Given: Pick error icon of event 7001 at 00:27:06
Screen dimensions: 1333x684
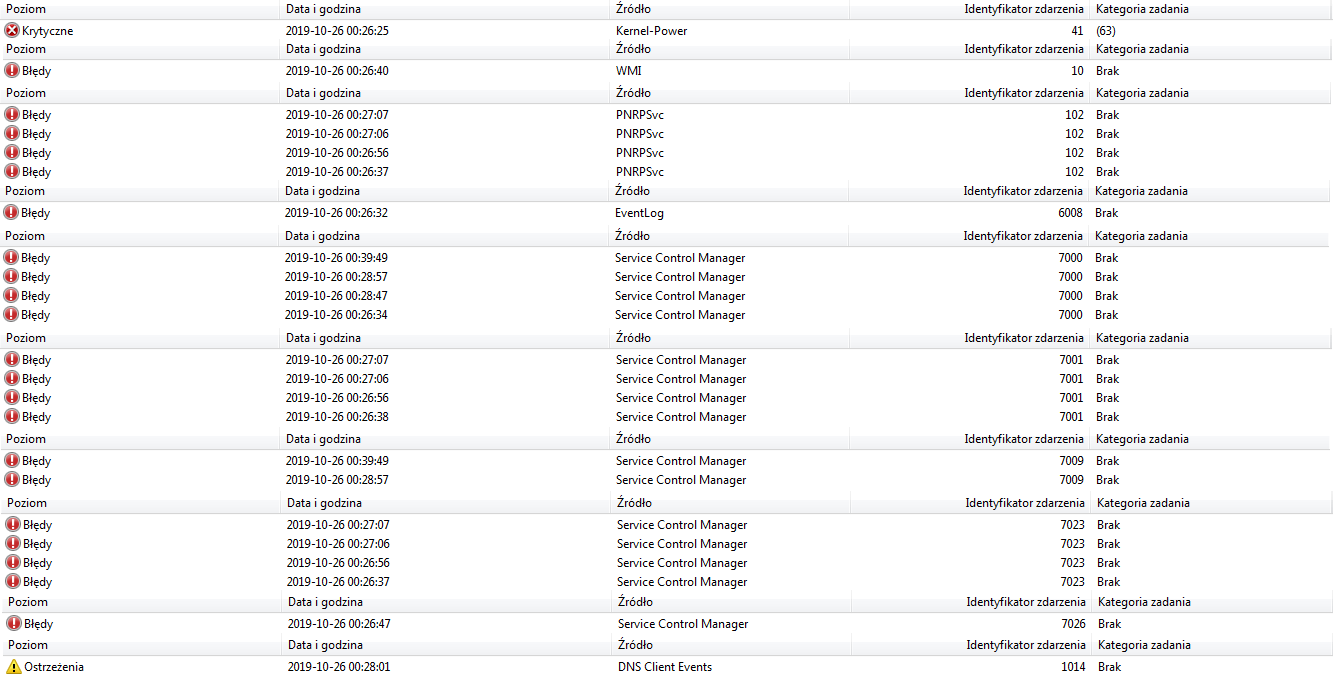Looking at the screenshot, I should pyautogui.click(x=13, y=379).
